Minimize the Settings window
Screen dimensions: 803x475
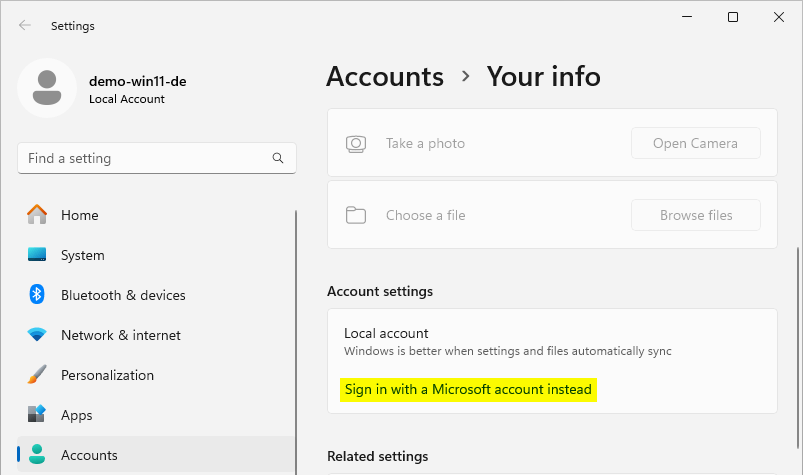click(687, 17)
